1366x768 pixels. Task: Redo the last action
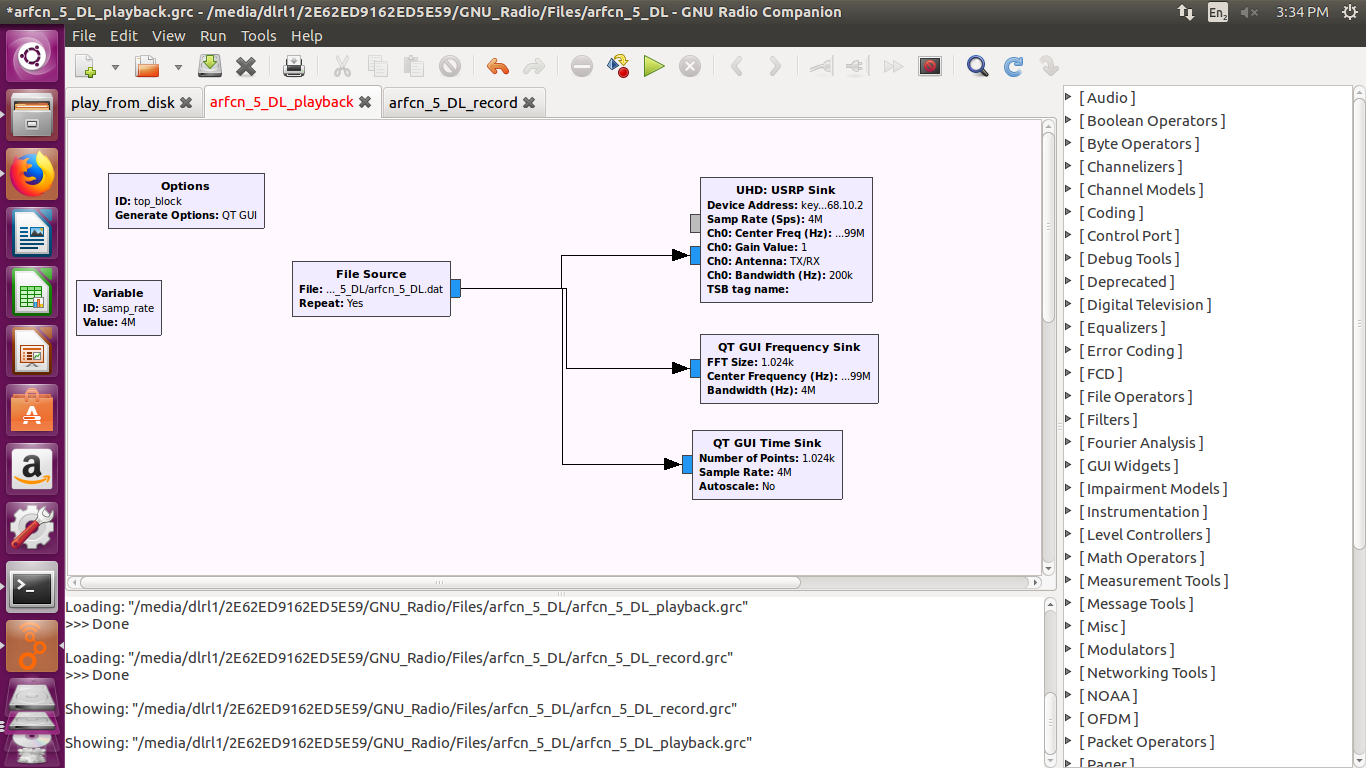pyautogui.click(x=534, y=67)
